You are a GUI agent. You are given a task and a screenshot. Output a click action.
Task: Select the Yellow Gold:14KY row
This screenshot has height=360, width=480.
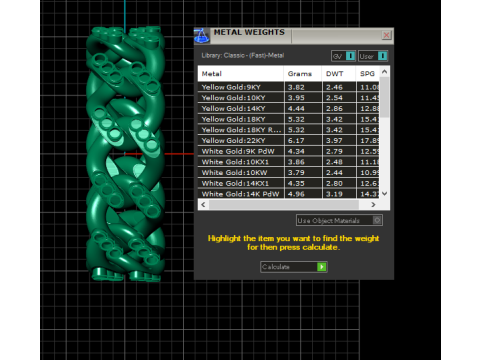click(x=289, y=108)
